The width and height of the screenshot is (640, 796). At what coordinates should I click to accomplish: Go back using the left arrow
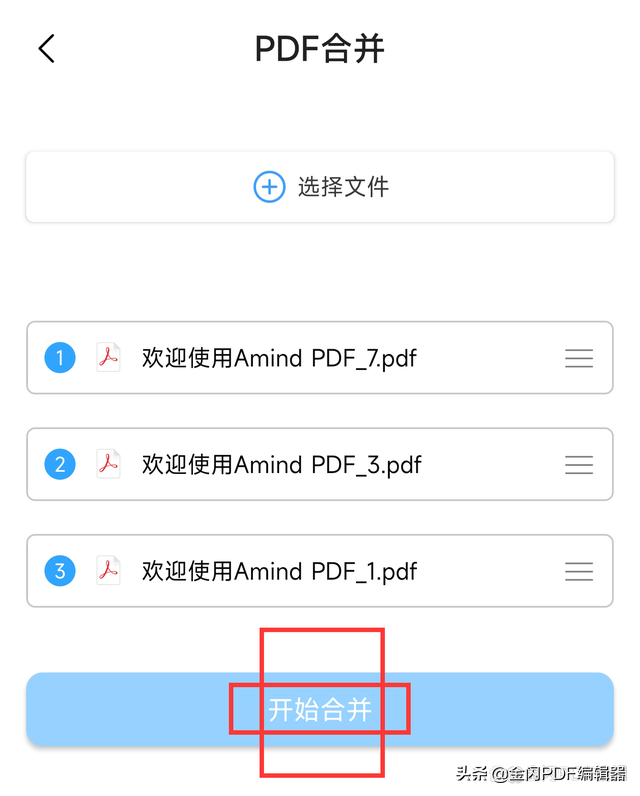click(47, 49)
